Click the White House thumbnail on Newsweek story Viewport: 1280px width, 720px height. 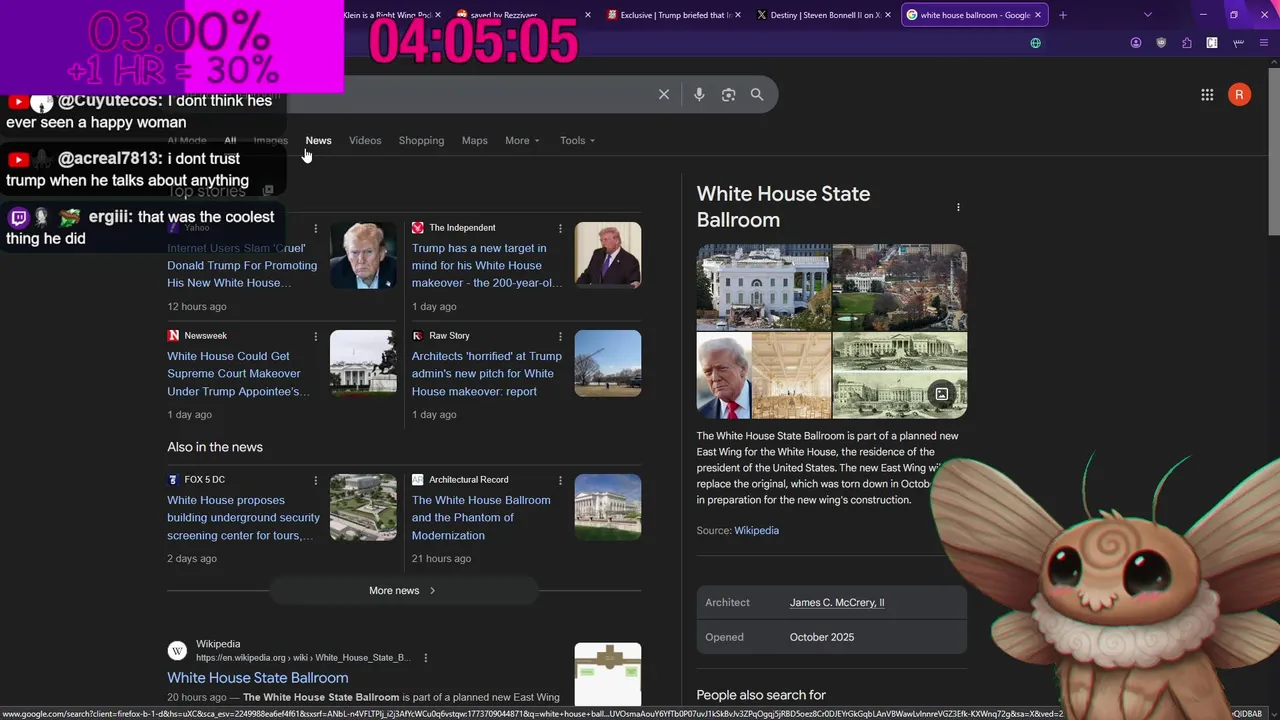point(363,363)
